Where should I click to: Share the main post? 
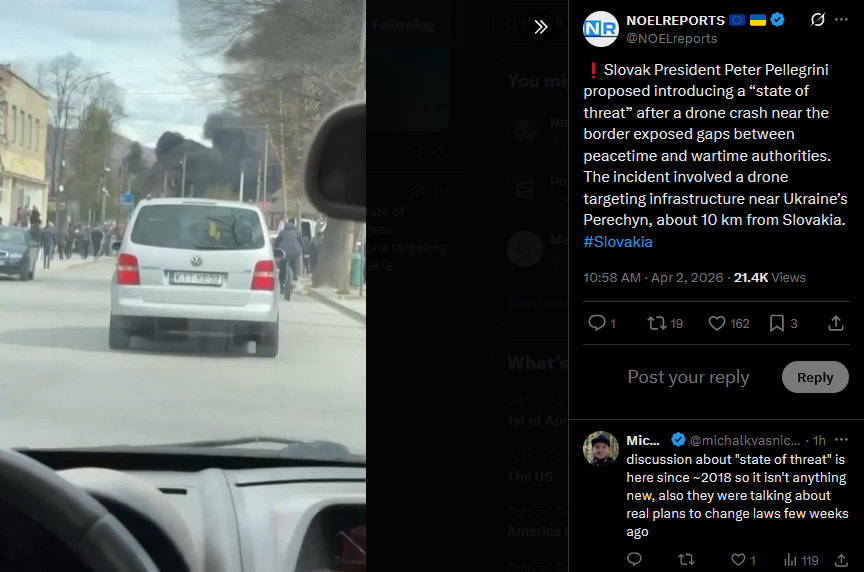[x=836, y=323]
